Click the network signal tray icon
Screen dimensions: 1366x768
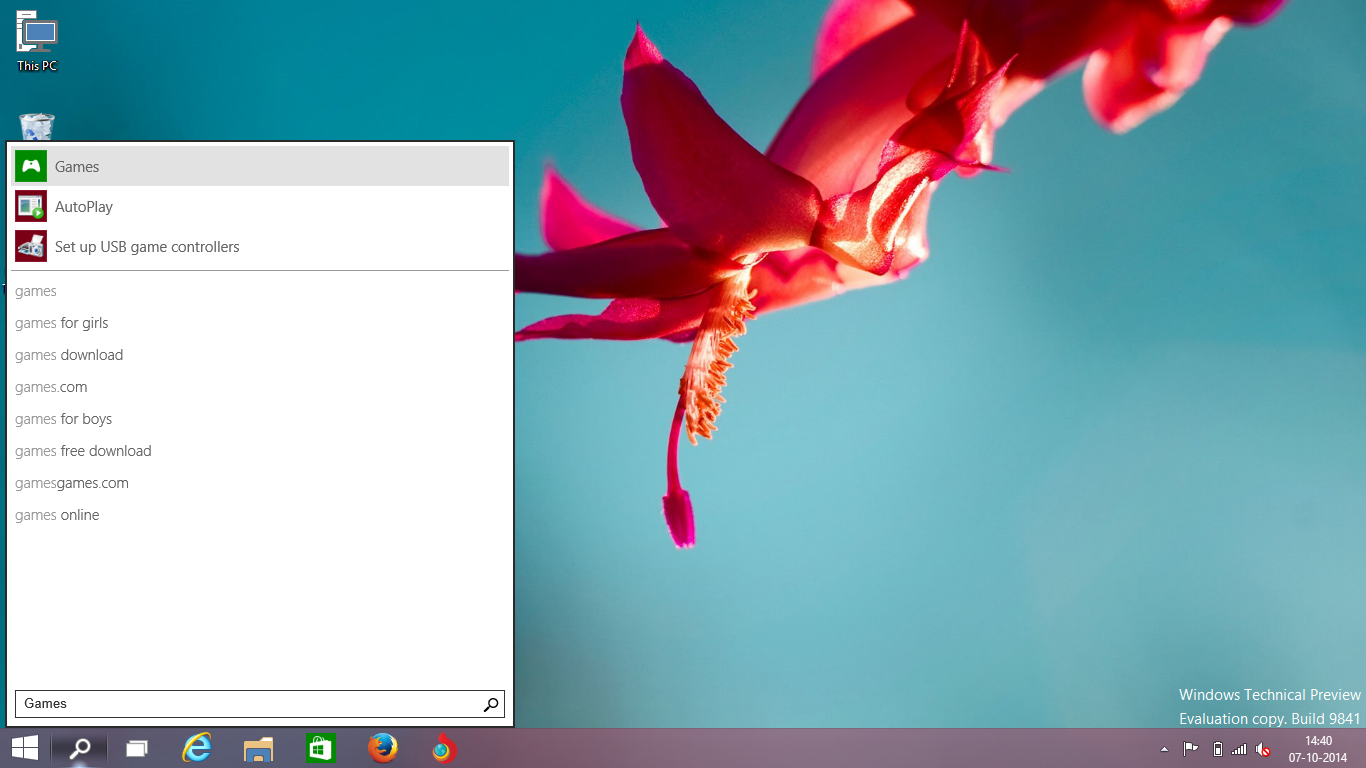point(1239,749)
